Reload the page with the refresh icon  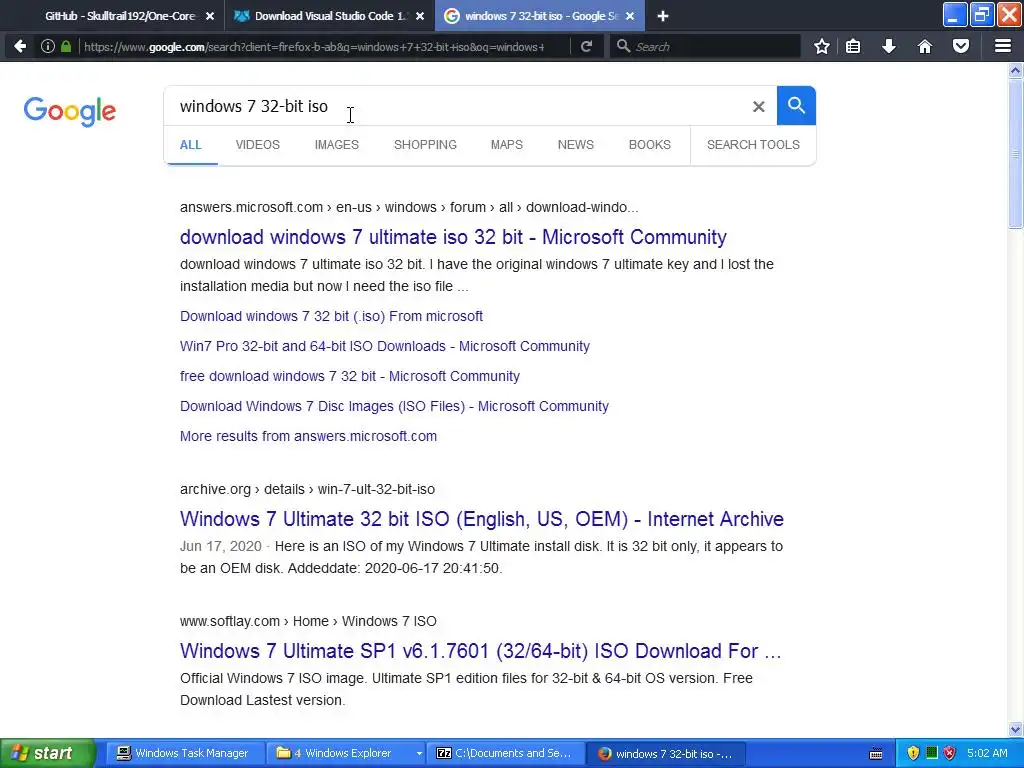pyautogui.click(x=586, y=46)
